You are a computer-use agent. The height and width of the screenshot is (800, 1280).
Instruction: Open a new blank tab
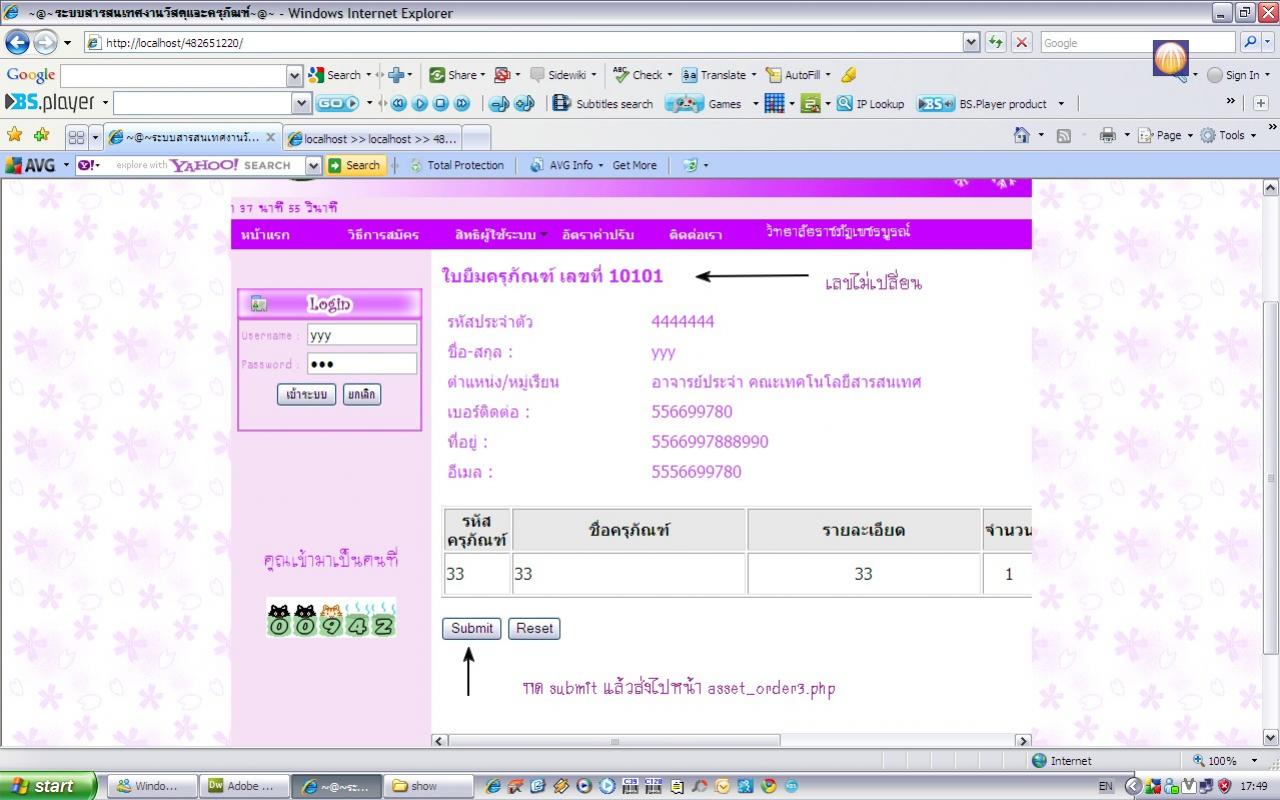(477, 138)
